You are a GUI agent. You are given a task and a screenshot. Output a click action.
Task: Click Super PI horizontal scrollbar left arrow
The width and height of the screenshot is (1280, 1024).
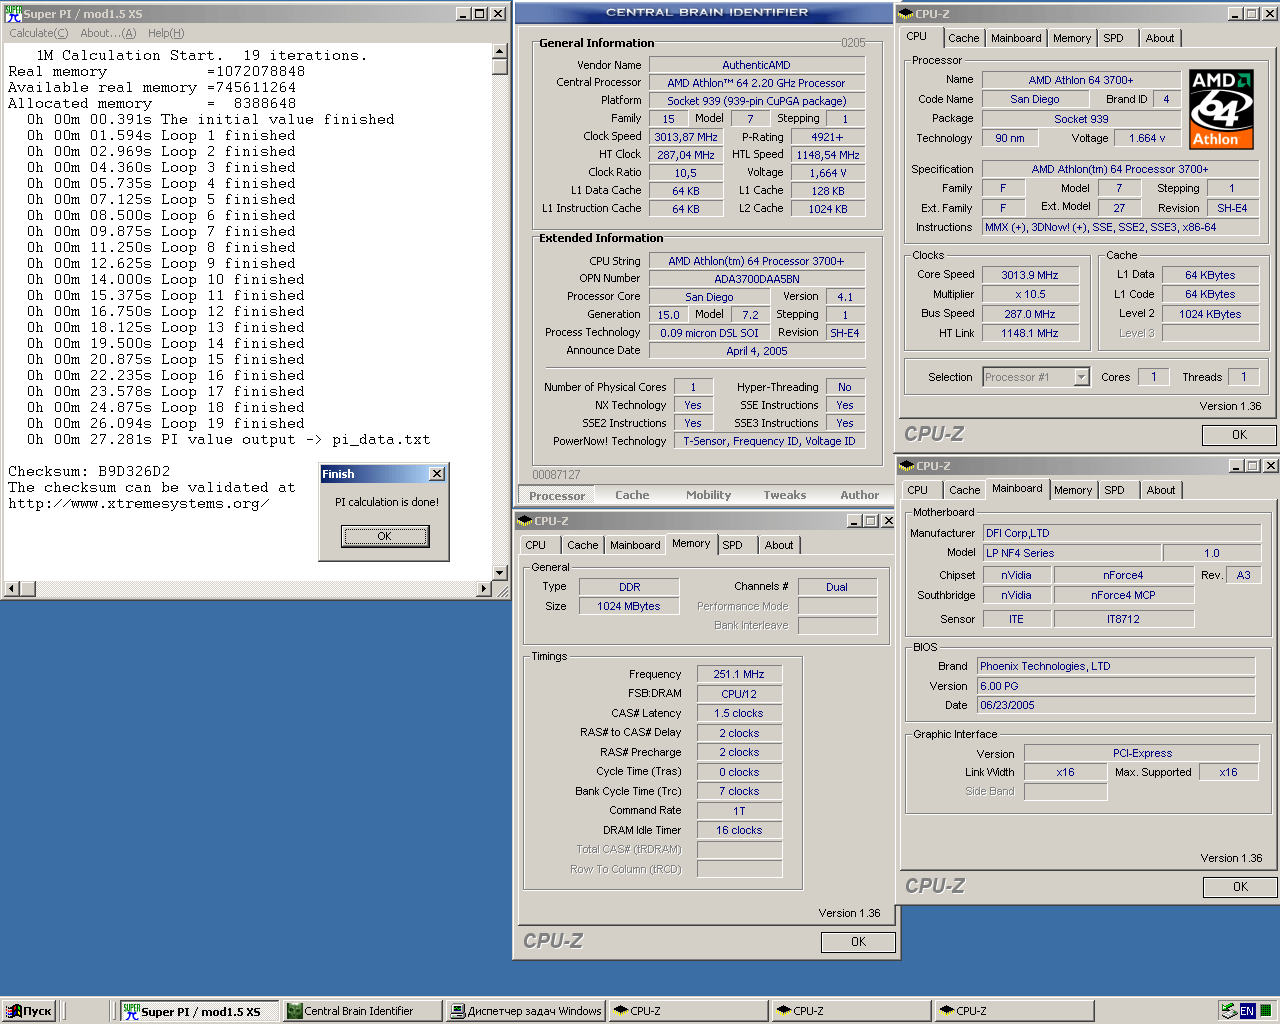pyautogui.click(x=12, y=589)
